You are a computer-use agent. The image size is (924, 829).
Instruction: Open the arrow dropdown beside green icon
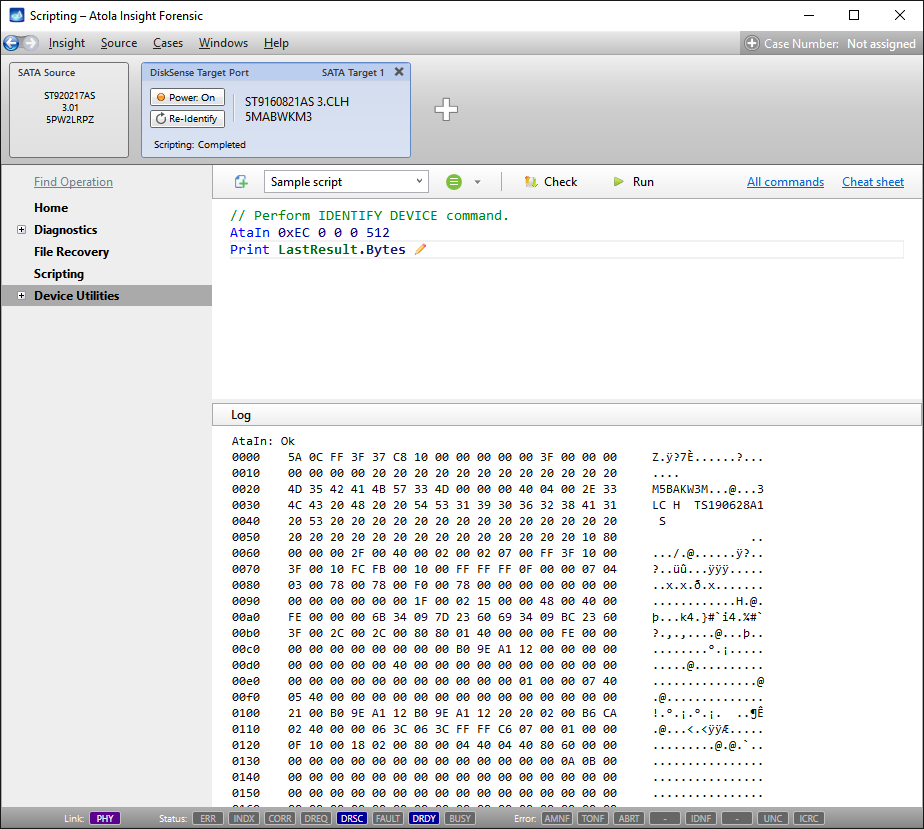[477, 182]
